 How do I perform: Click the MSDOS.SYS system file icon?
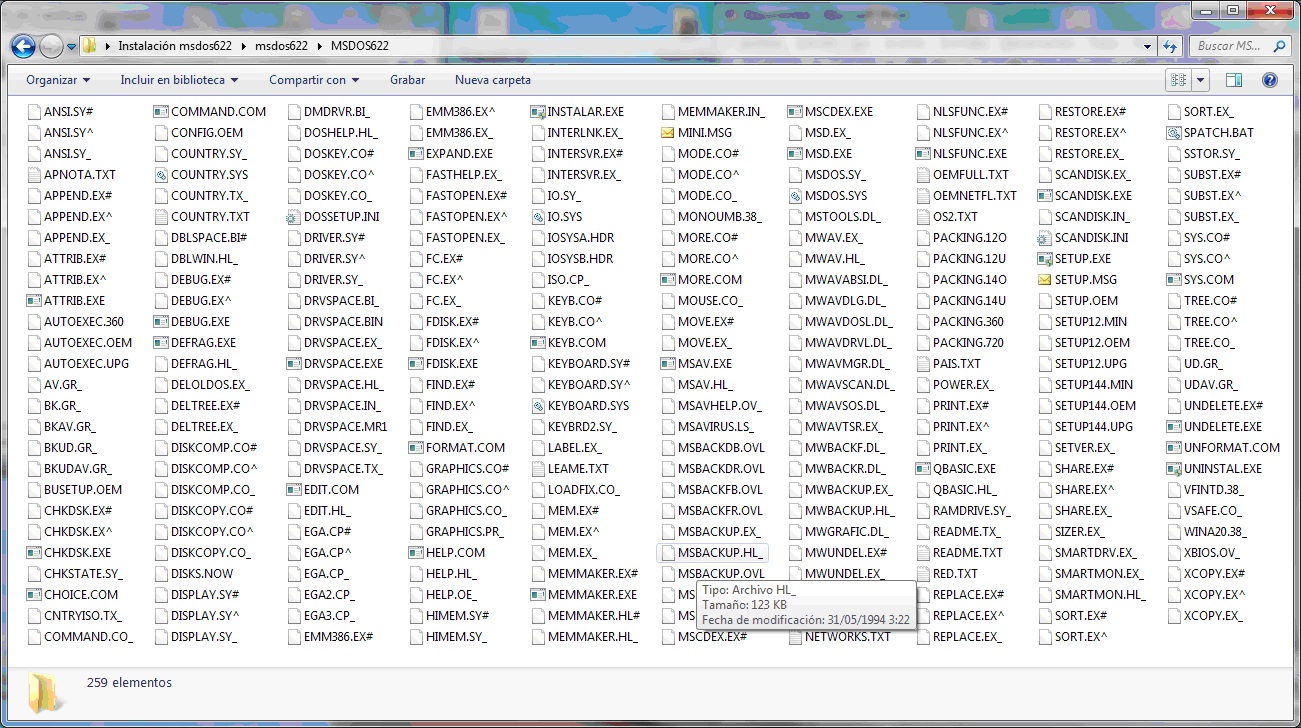coord(795,196)
